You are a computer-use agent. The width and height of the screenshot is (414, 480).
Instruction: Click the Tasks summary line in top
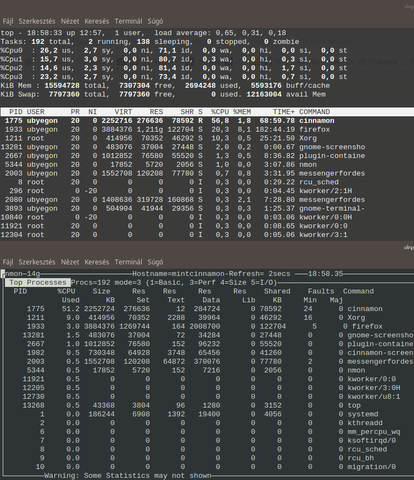tap(150, 42)
